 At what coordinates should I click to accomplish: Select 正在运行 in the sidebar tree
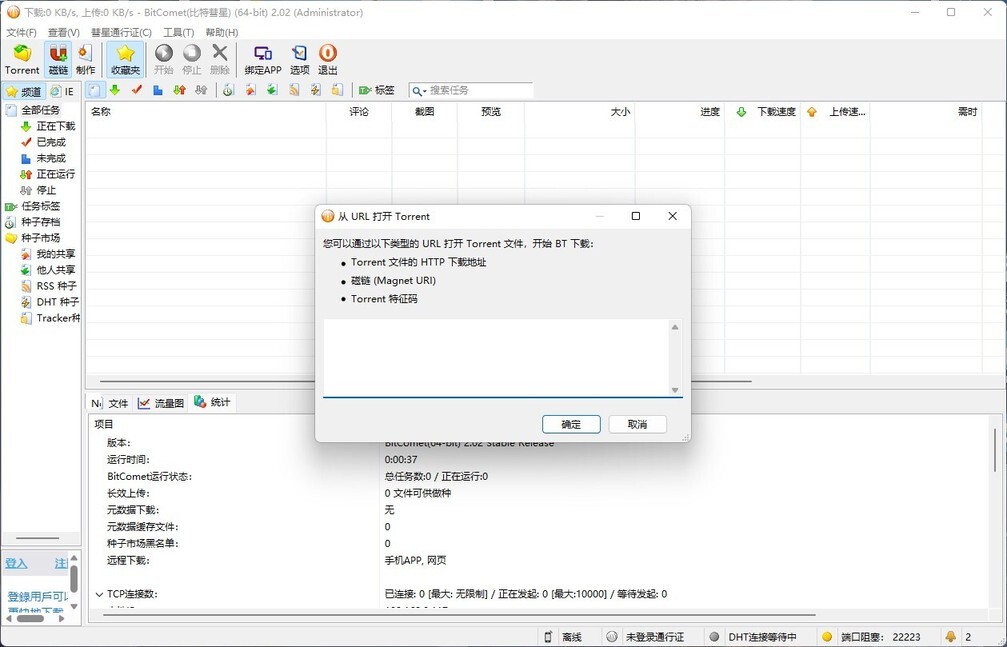55,174
